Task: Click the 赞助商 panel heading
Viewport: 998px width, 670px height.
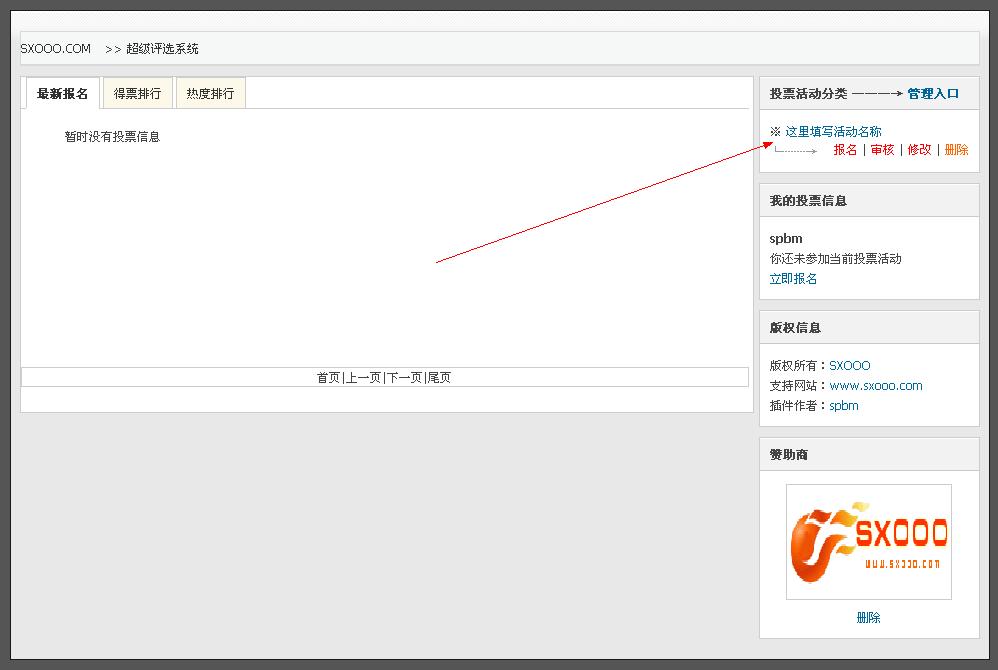Action: [x=789, y=454]
